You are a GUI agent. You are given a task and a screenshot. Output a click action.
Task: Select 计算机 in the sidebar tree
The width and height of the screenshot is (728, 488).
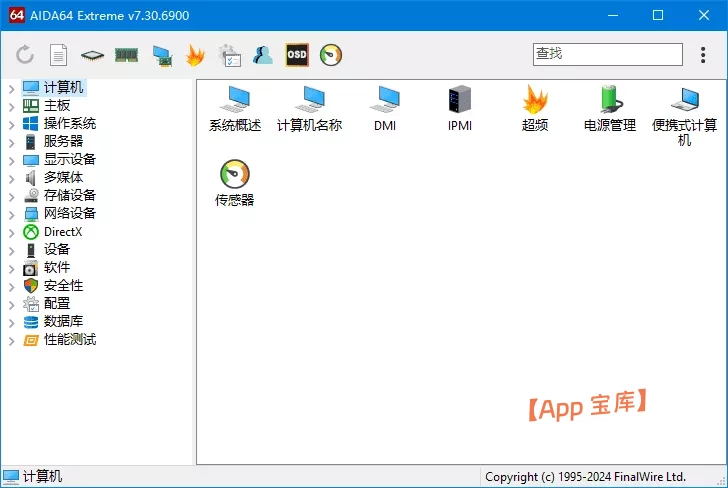tap(54, 87)
